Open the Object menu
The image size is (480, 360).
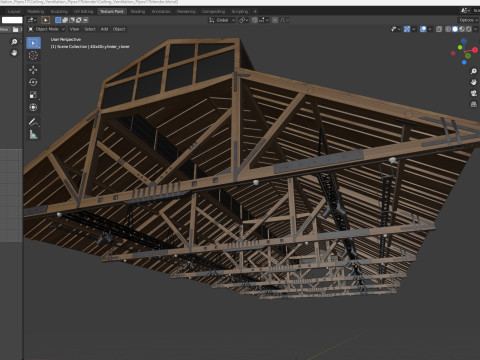pyautogui.click(x=119, y=29)
